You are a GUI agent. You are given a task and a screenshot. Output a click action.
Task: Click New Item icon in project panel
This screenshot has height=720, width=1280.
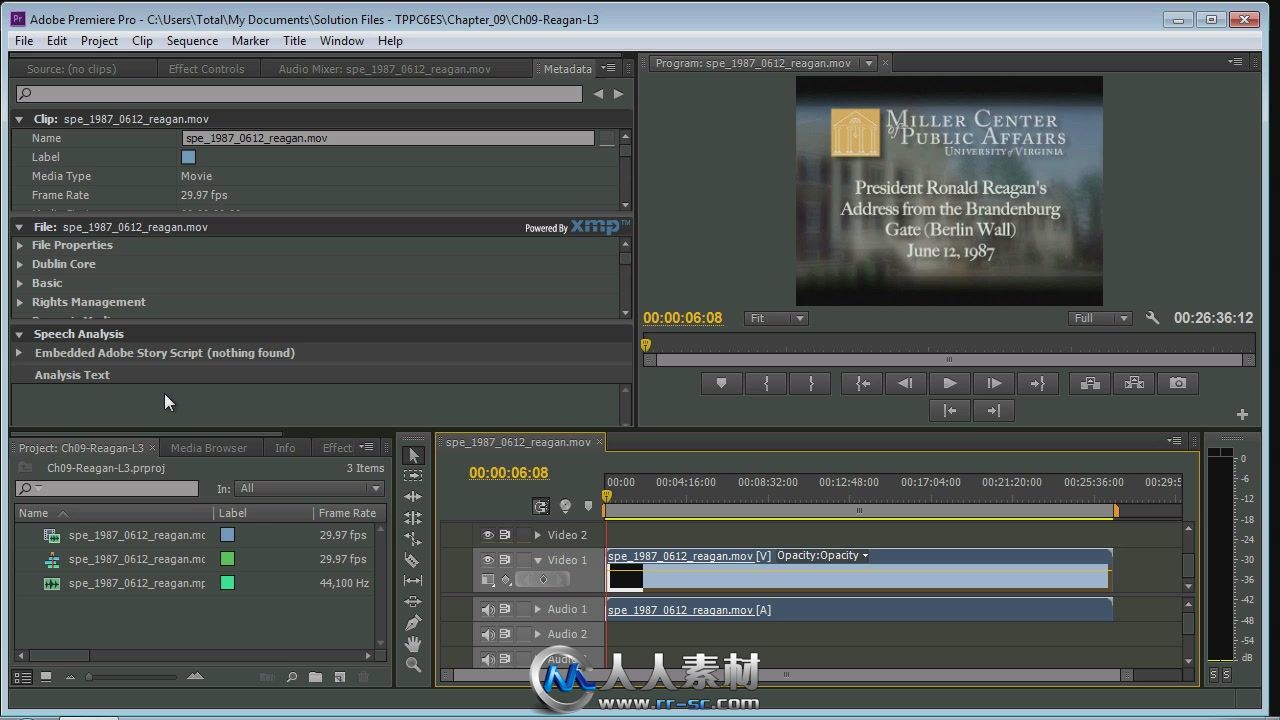[339, 677]
